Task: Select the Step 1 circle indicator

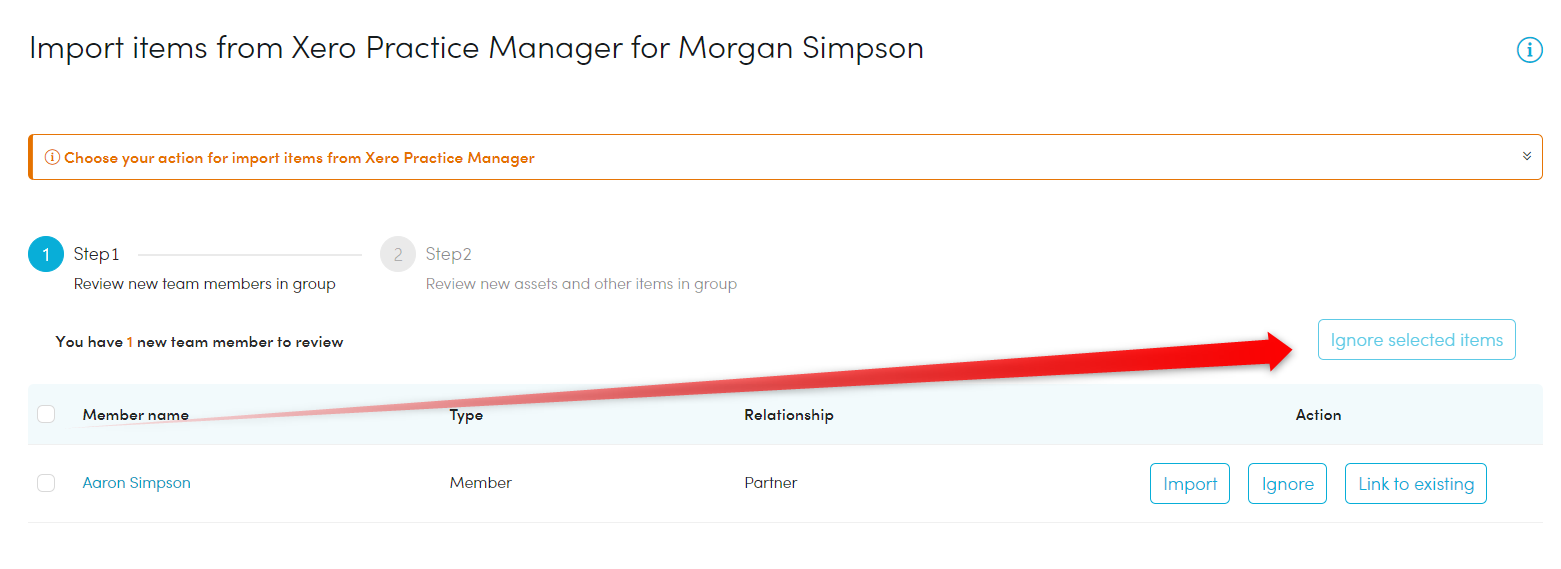Action: point(46,255)
